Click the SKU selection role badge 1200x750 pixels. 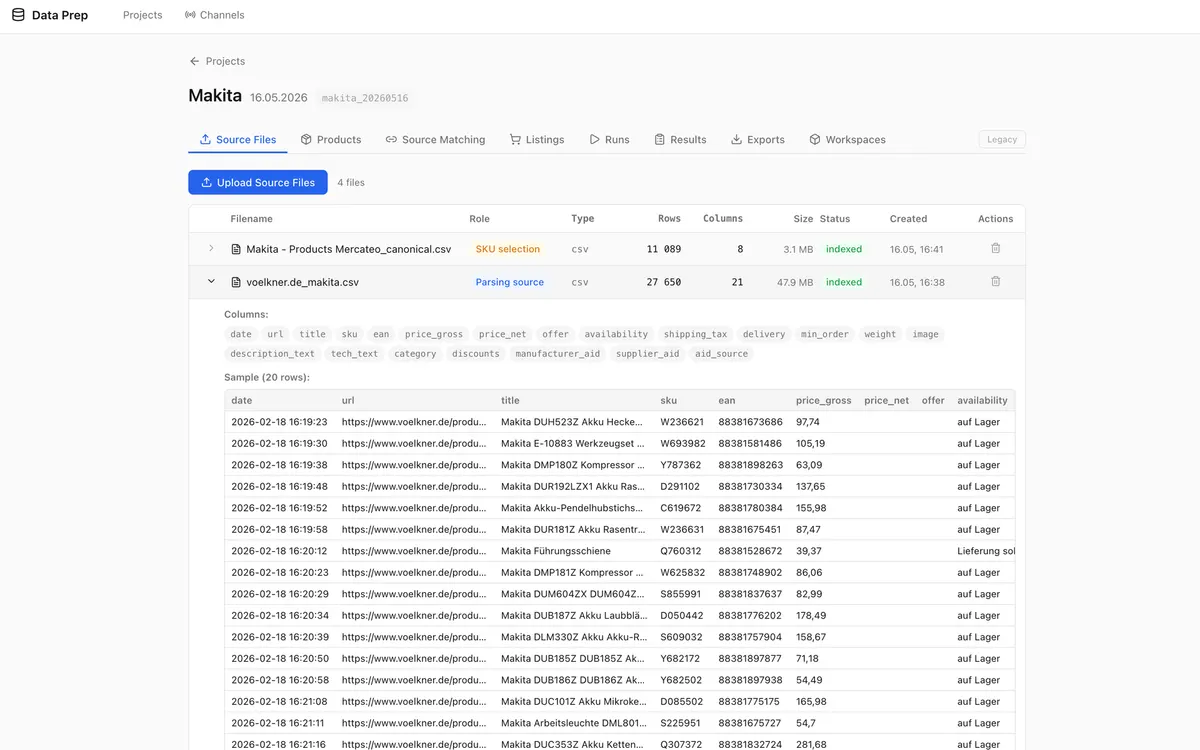(x=507, y=249)
